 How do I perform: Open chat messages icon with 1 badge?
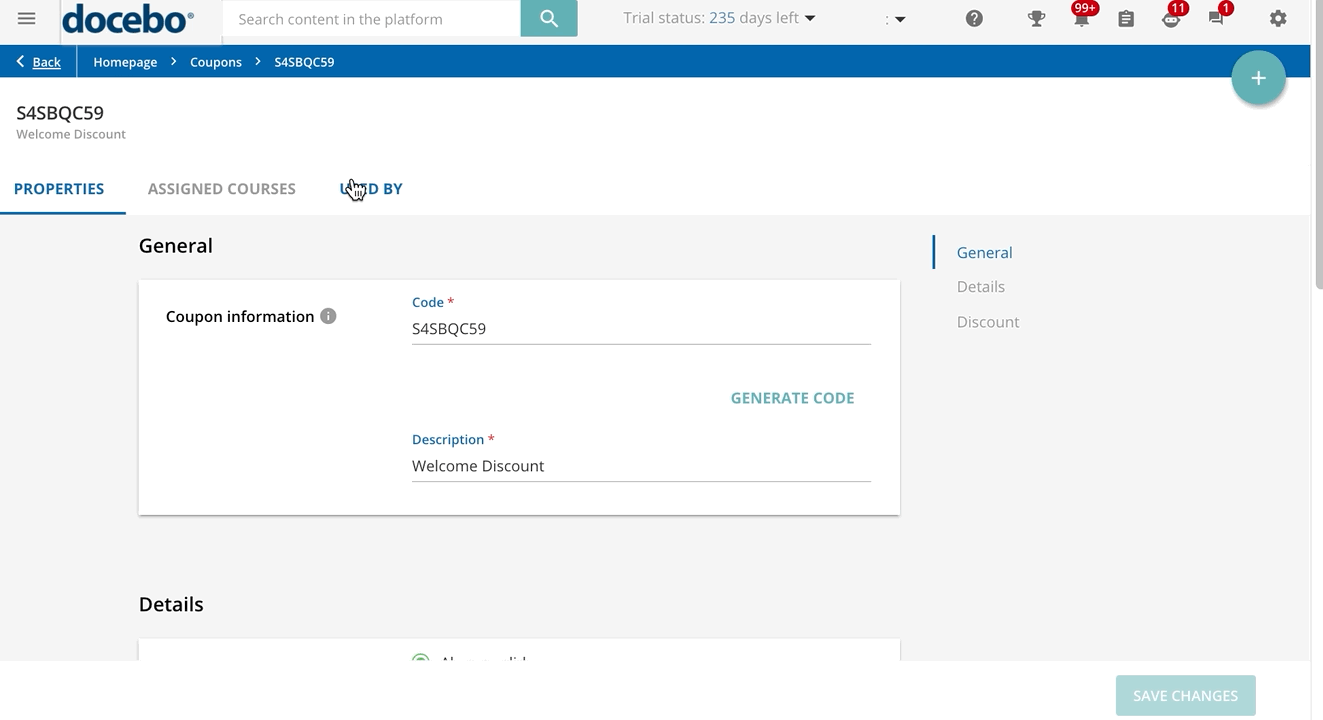(x=1216, y=19)
